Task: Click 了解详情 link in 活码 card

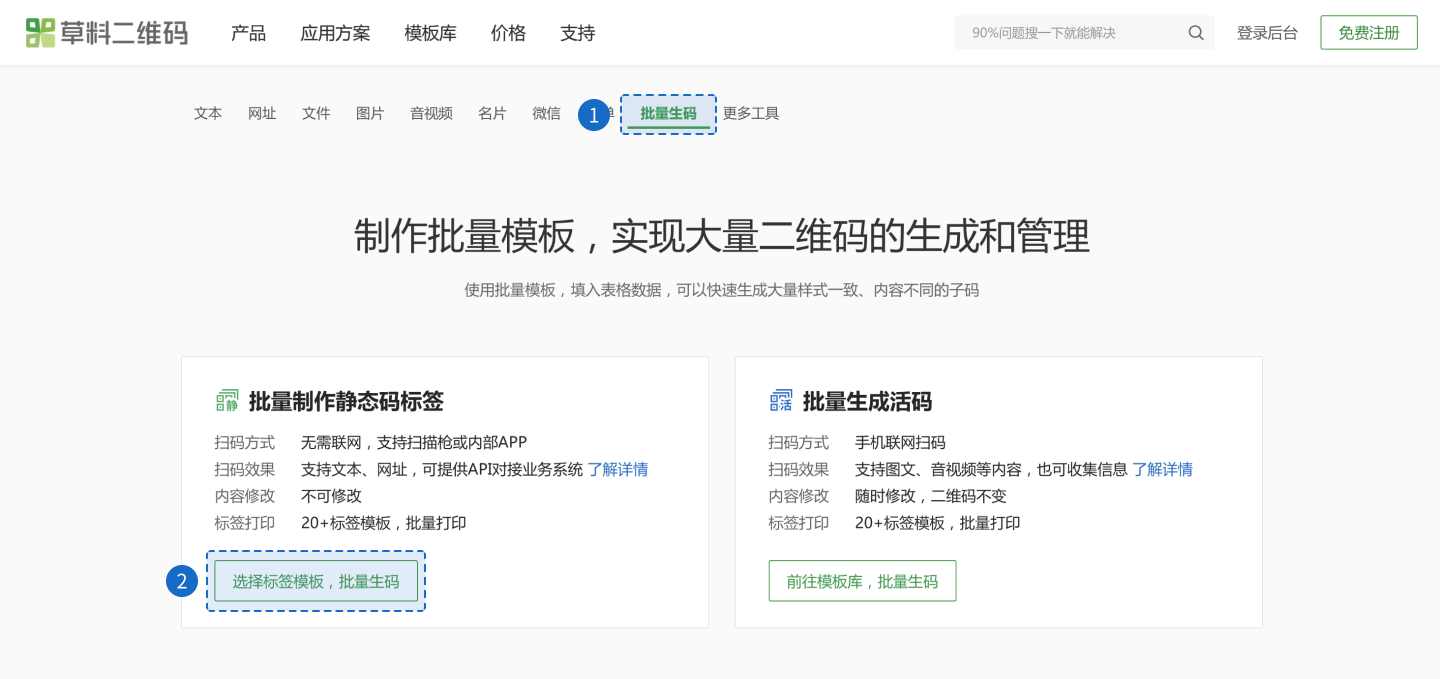Action: 1162,469
